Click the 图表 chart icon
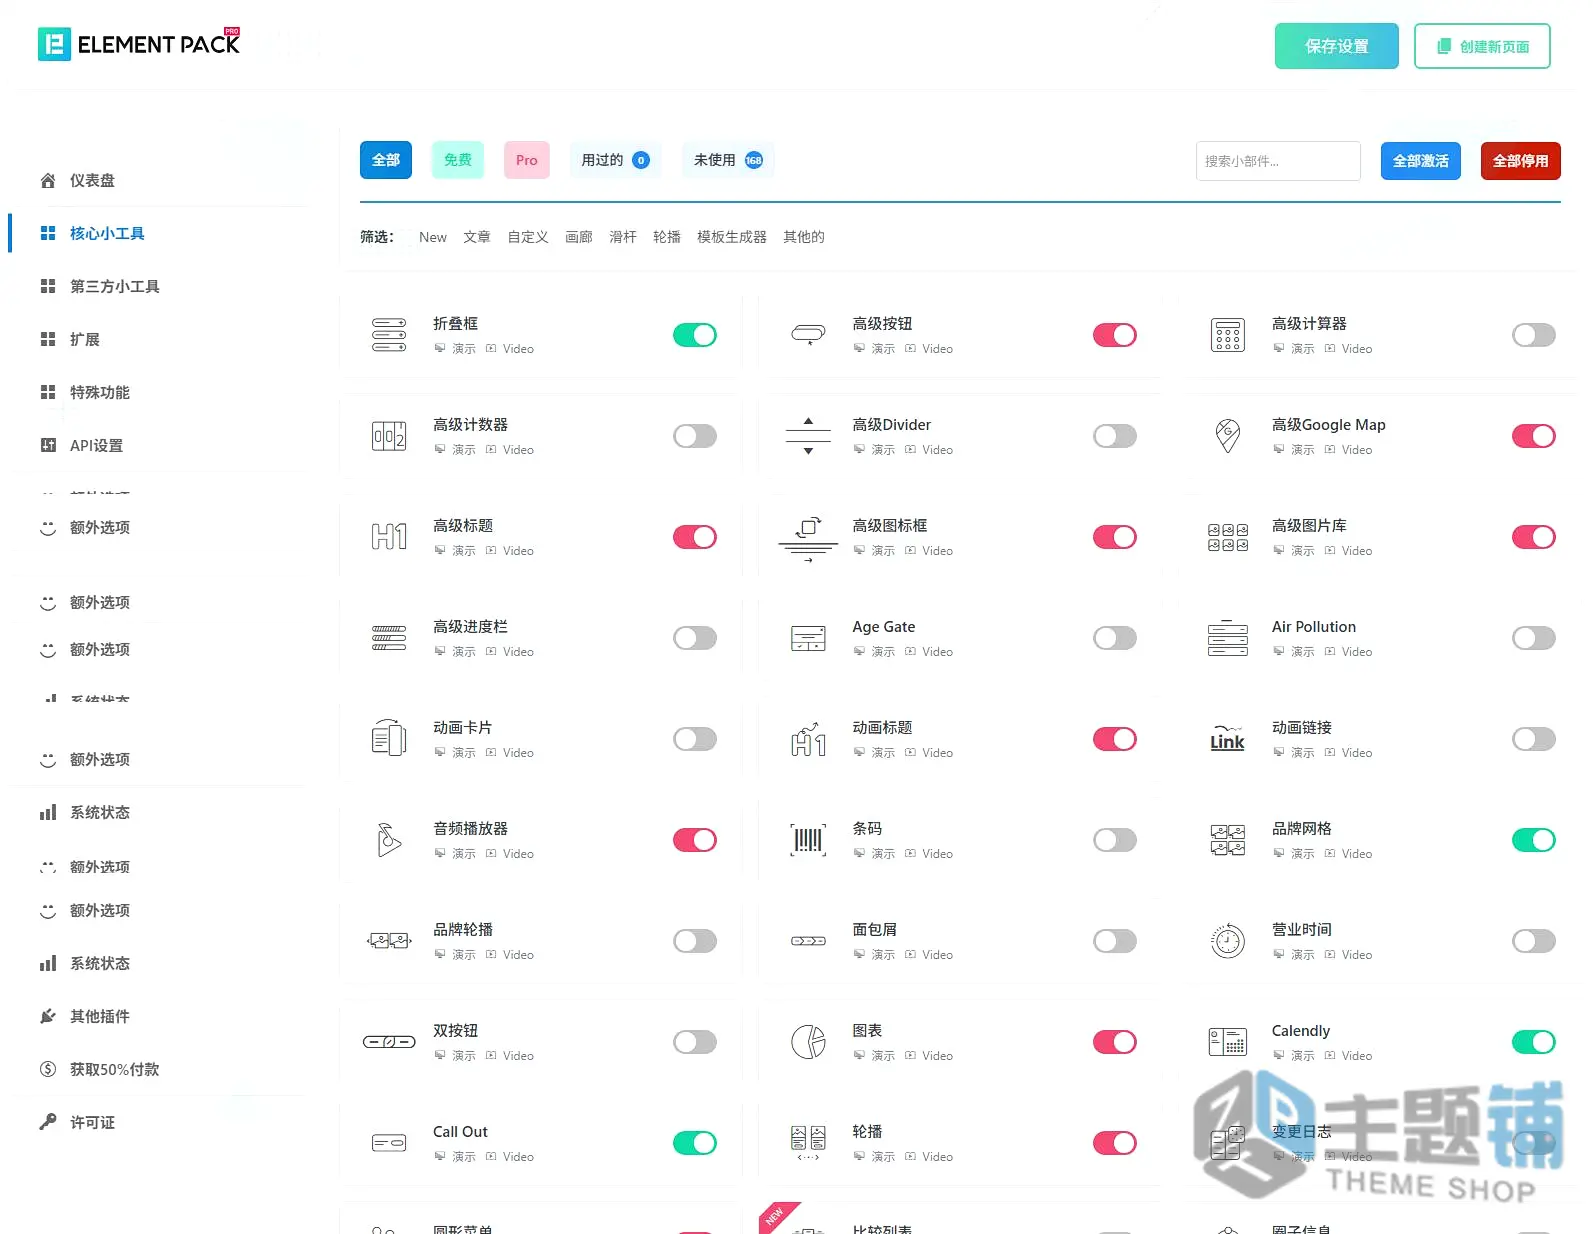 click(808, 1042)
